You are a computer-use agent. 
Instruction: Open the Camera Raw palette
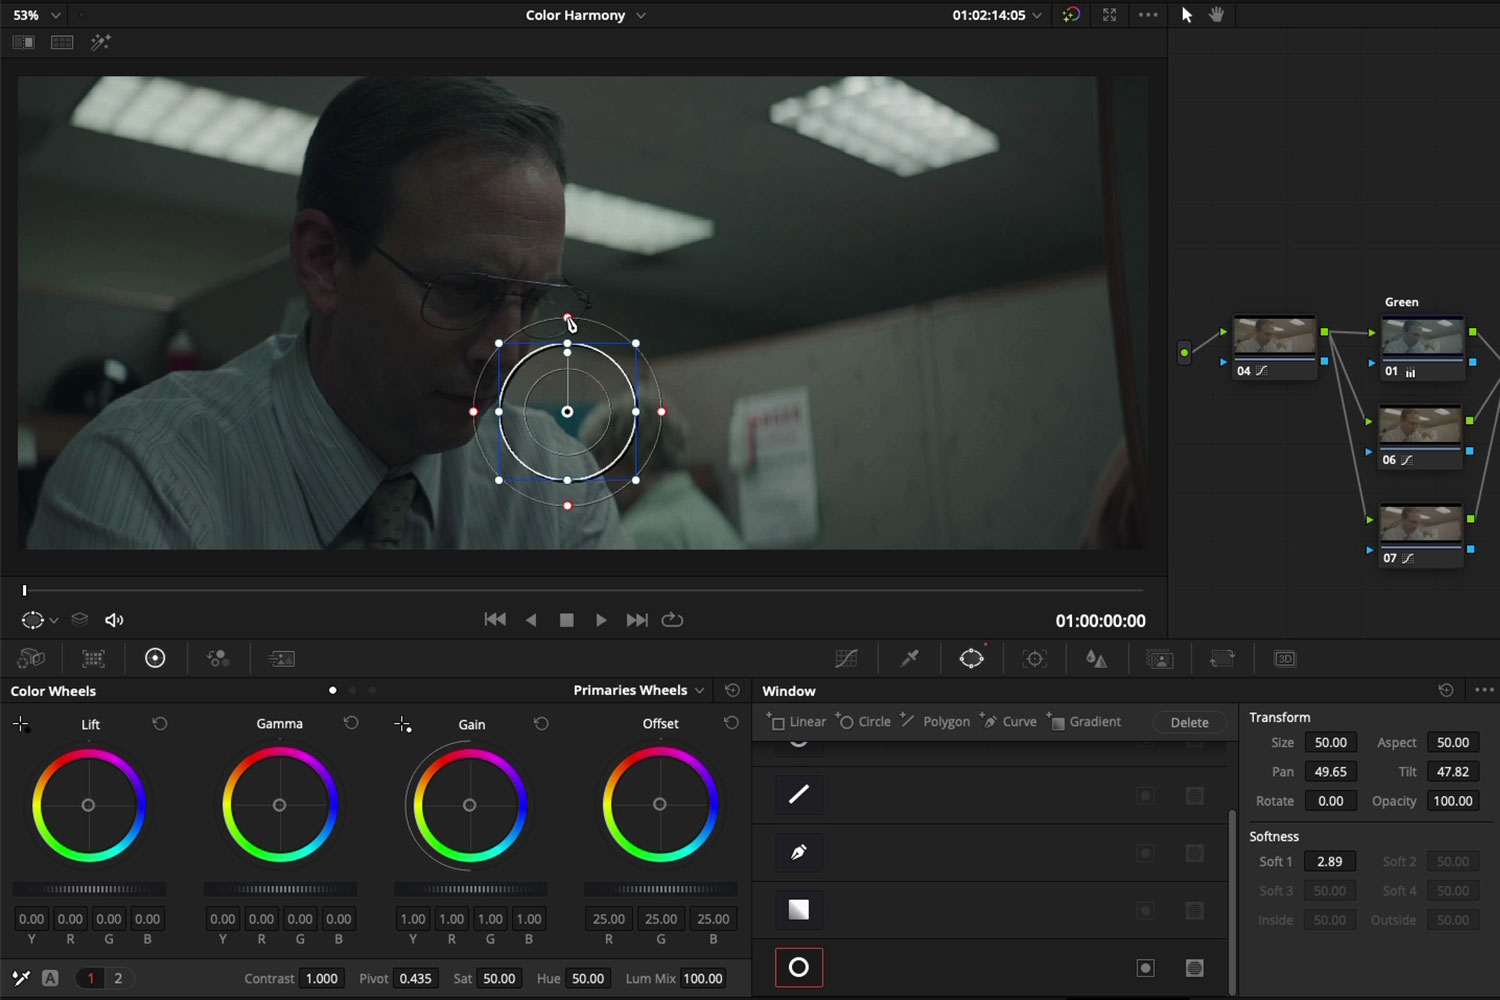point(31,658)
